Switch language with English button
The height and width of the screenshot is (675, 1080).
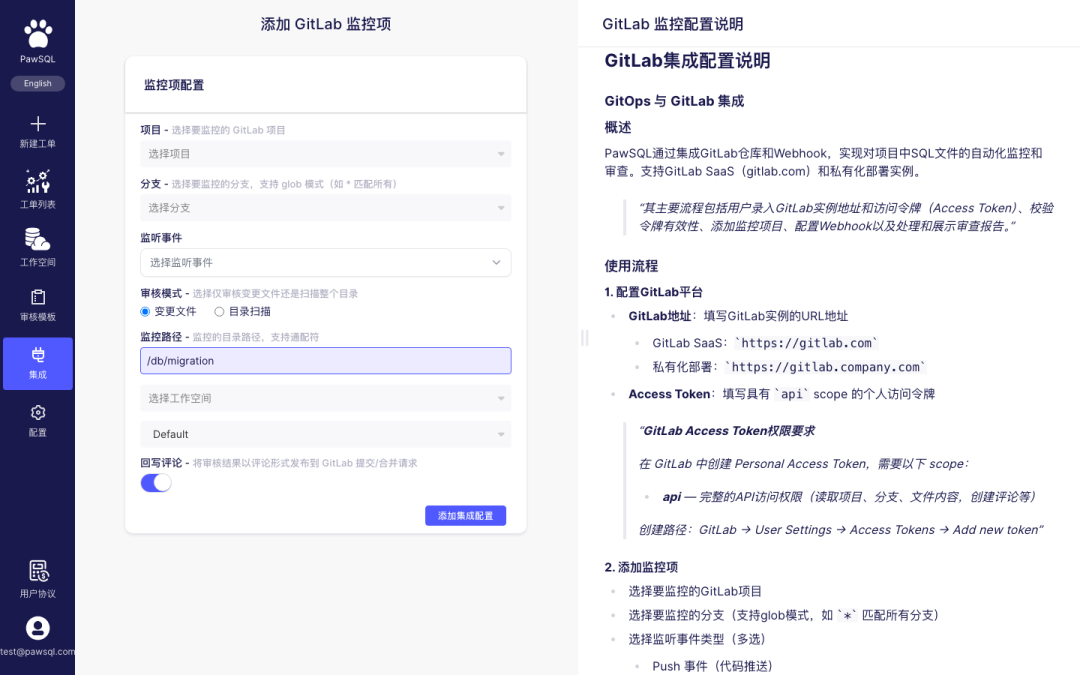(38, 83)
